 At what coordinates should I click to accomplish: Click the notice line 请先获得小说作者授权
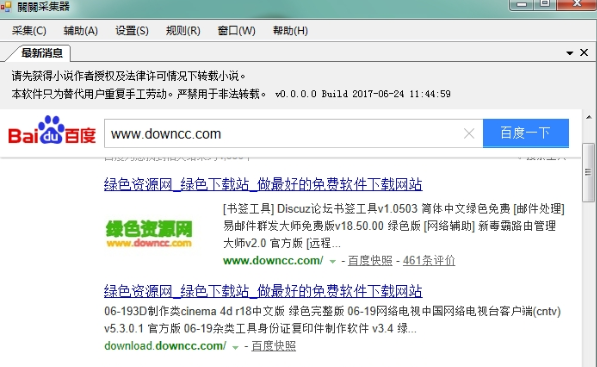click(128, 76)
